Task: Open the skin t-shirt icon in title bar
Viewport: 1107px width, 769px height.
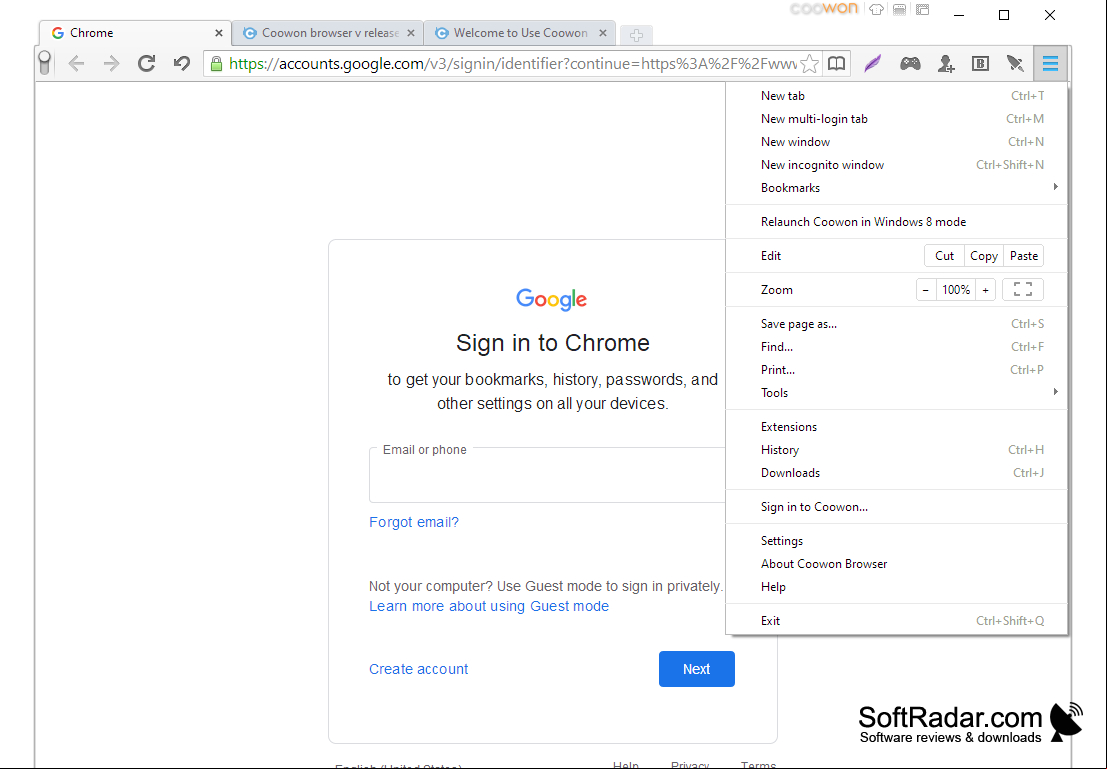Action: (x=877, y=10)
